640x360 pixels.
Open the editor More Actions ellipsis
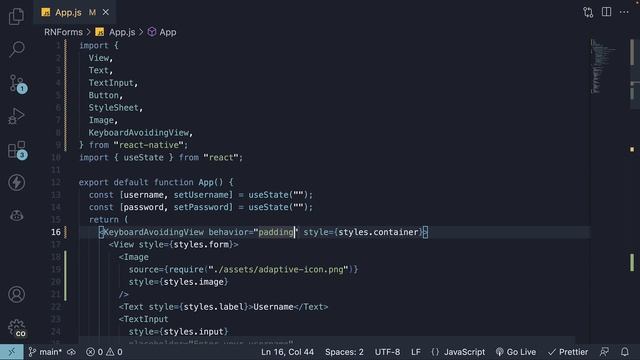pyautogui.click(x=624, y=12)
